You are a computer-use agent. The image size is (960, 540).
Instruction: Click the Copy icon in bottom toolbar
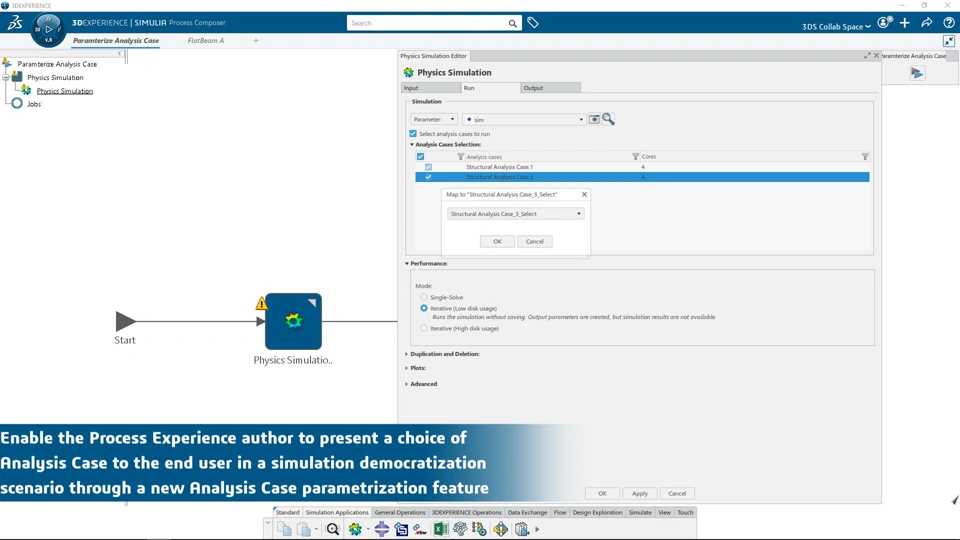[284, 529]
